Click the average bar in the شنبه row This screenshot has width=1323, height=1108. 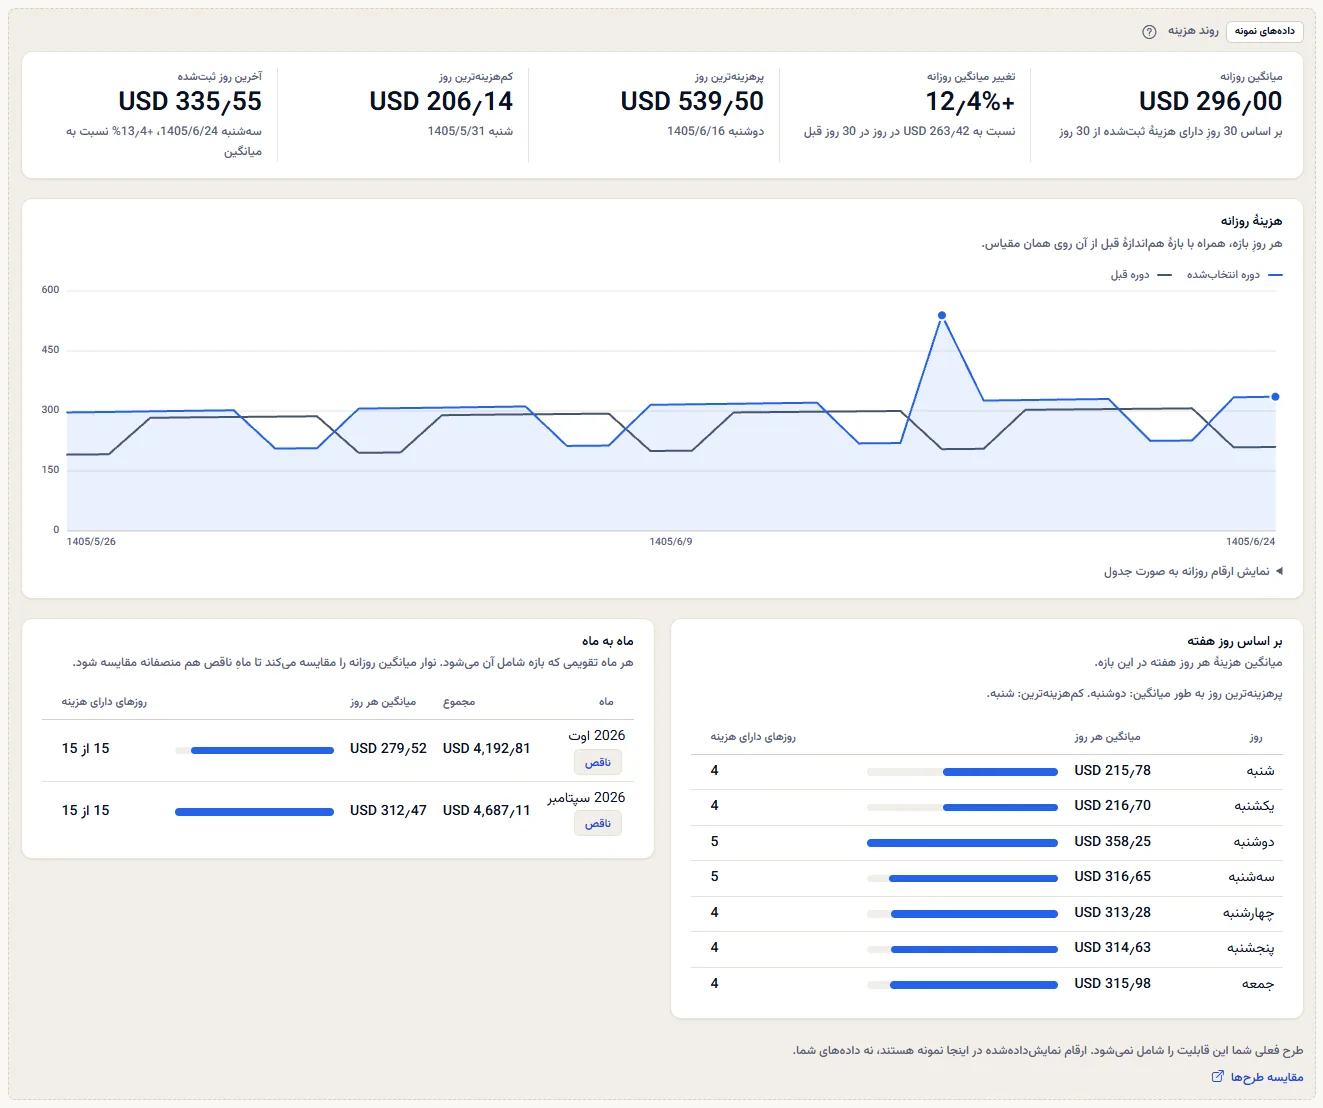coord(962,772)
